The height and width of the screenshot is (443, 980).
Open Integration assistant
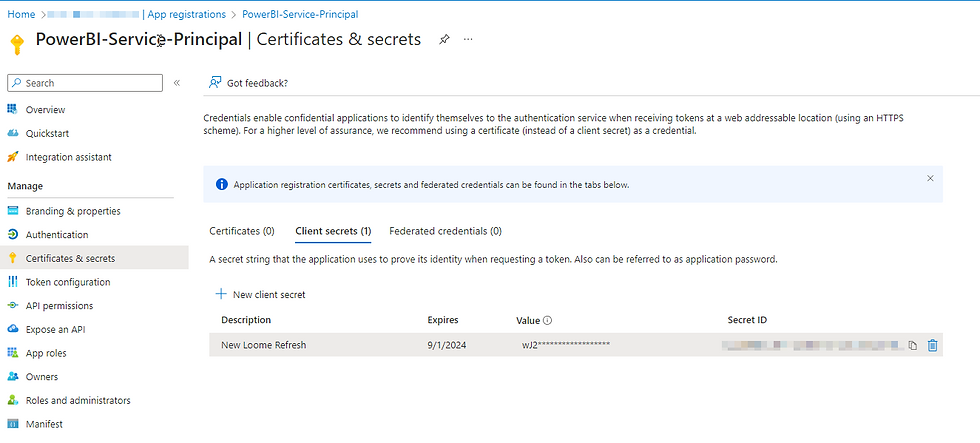(69, 157)
